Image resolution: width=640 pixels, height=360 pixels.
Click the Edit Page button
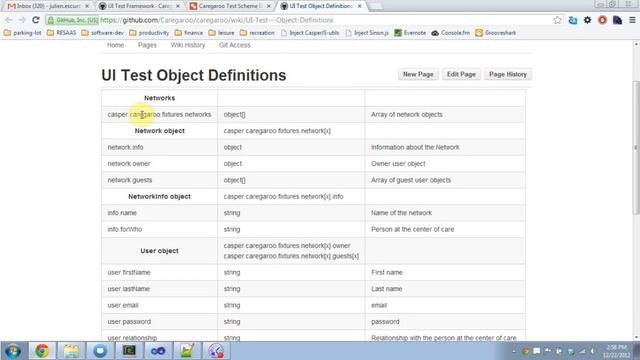point(461,74)
